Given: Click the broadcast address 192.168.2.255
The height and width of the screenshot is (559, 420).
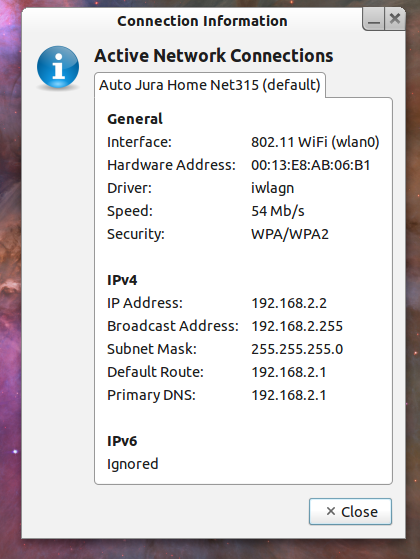Looking at the screenshot, I should coord(297,326).
